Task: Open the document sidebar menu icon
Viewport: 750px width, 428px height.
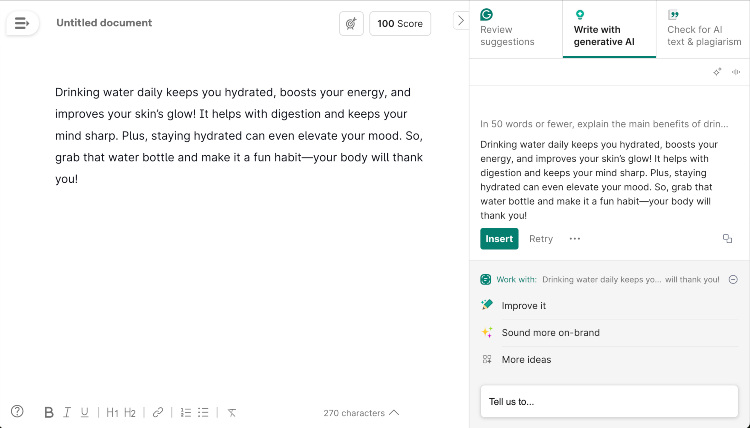Action: (22, 23)
